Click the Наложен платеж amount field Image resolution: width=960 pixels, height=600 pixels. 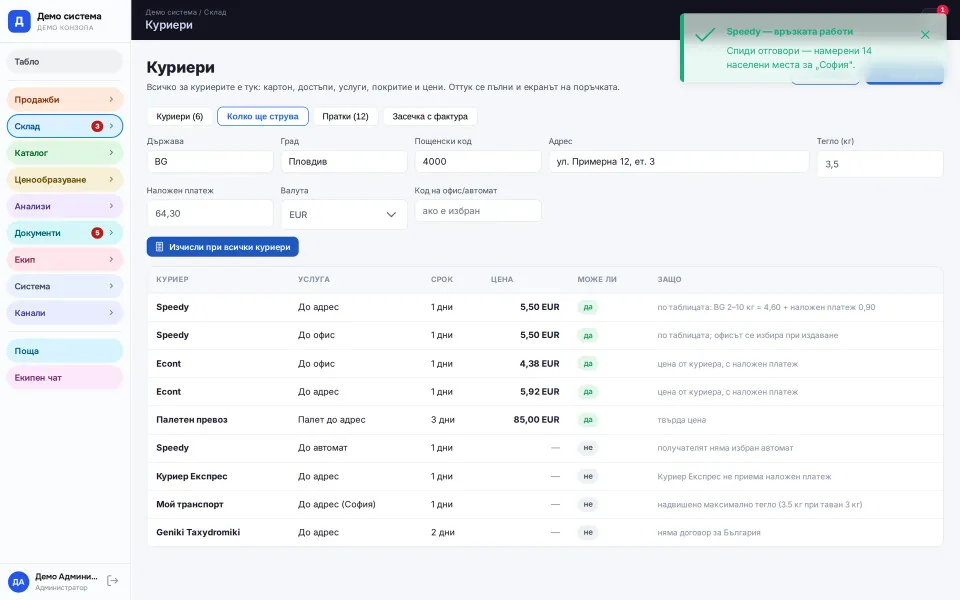coord(210,214)
